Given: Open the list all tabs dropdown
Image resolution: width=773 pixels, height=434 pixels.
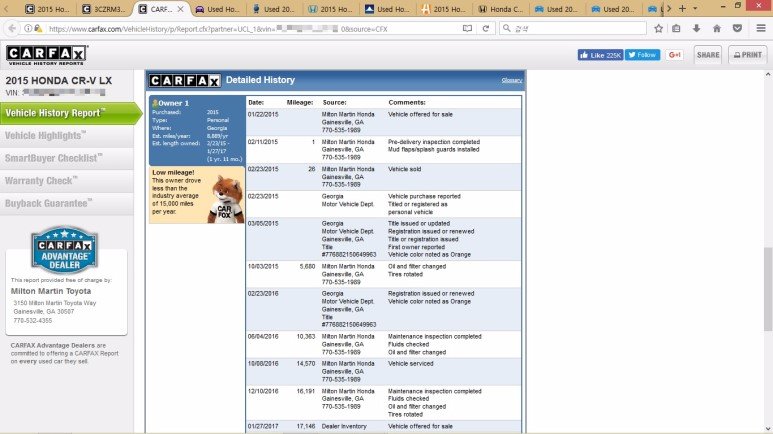Looking at the screenshot, I should (695, 8).
